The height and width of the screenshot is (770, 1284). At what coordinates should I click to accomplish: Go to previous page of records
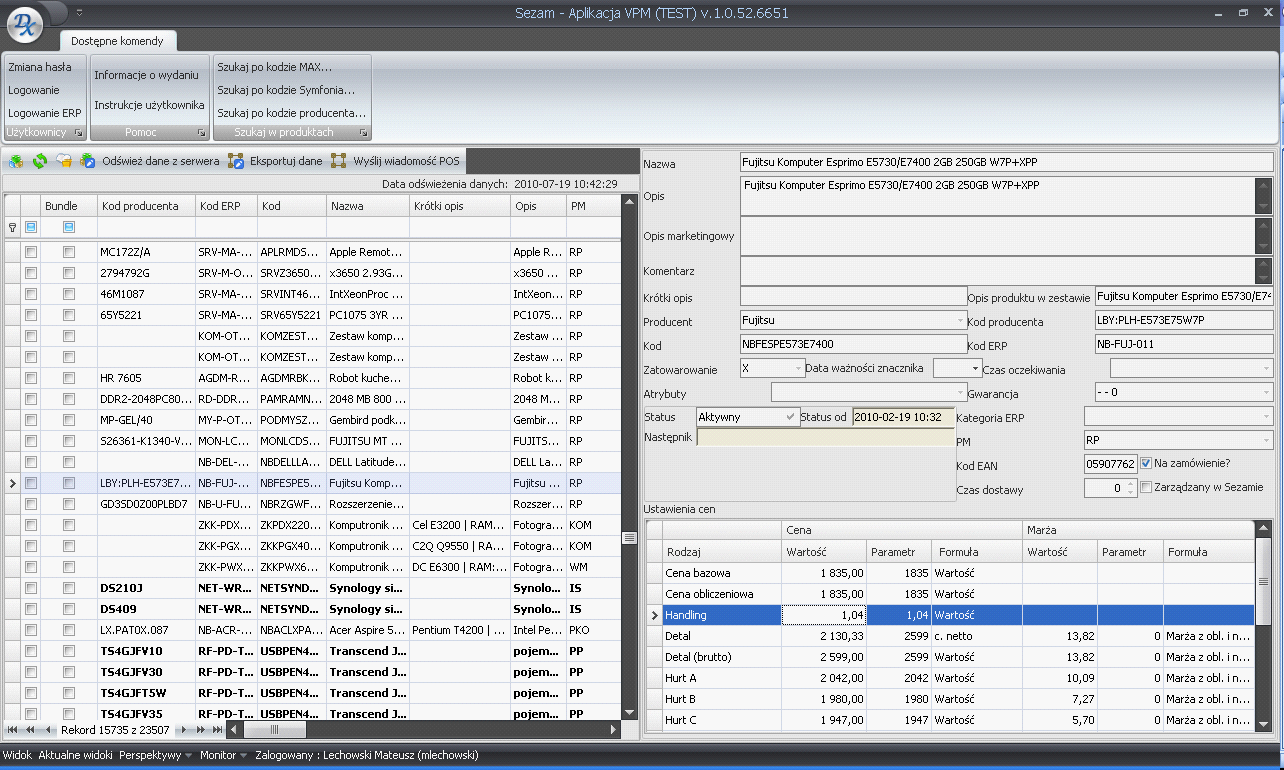pos(30,730)
